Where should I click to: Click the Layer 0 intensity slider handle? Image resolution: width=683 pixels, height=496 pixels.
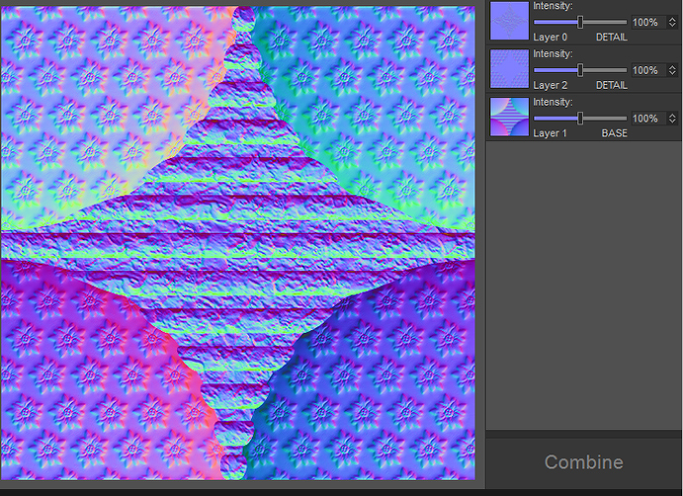580,22
